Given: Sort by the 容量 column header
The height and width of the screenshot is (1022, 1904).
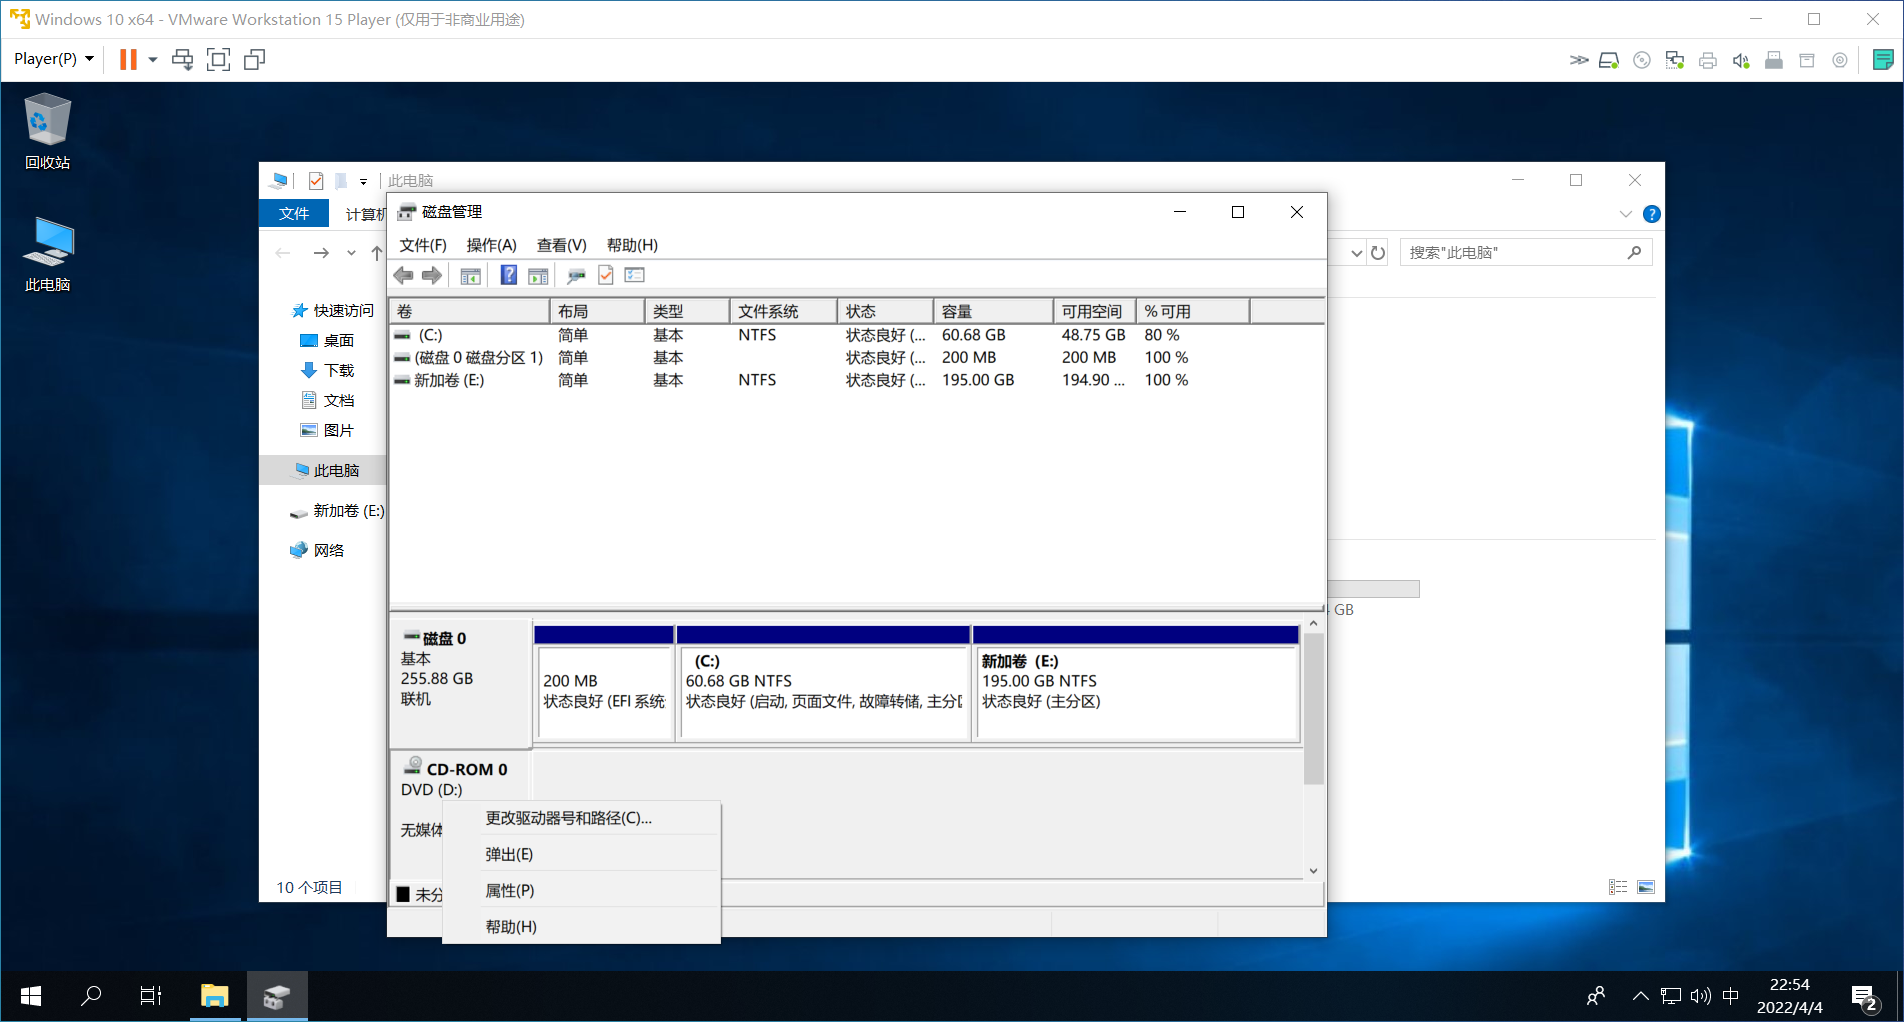Looking at the screenshot, I should coord(993,311).
